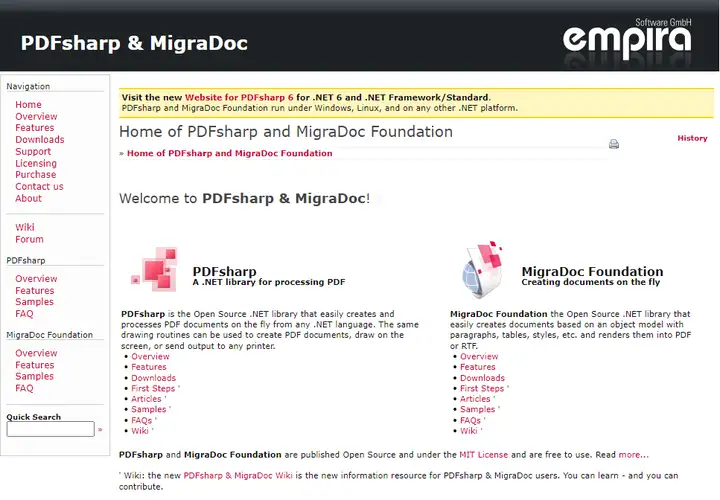Viewport: 720px width, 500px height.
Task: Click the Home of PDFsharp breadcrumb link
Action: 230,153
